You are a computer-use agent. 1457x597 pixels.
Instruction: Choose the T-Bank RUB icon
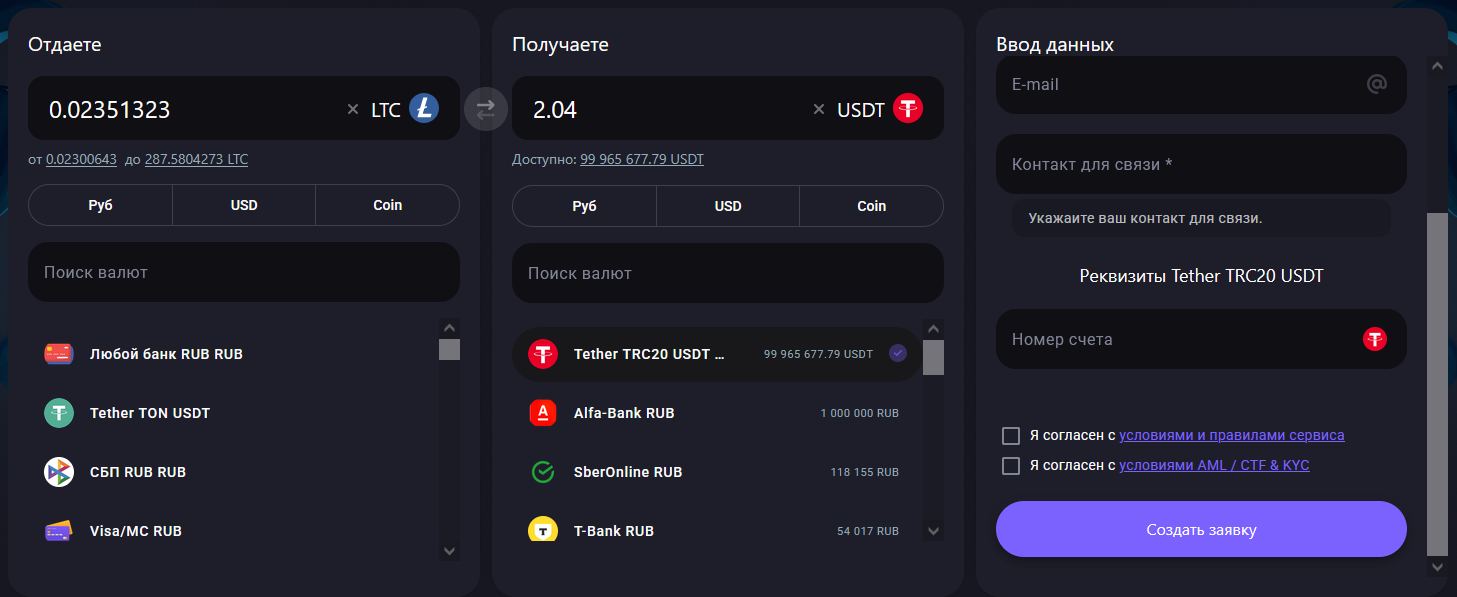coord(543,530)
